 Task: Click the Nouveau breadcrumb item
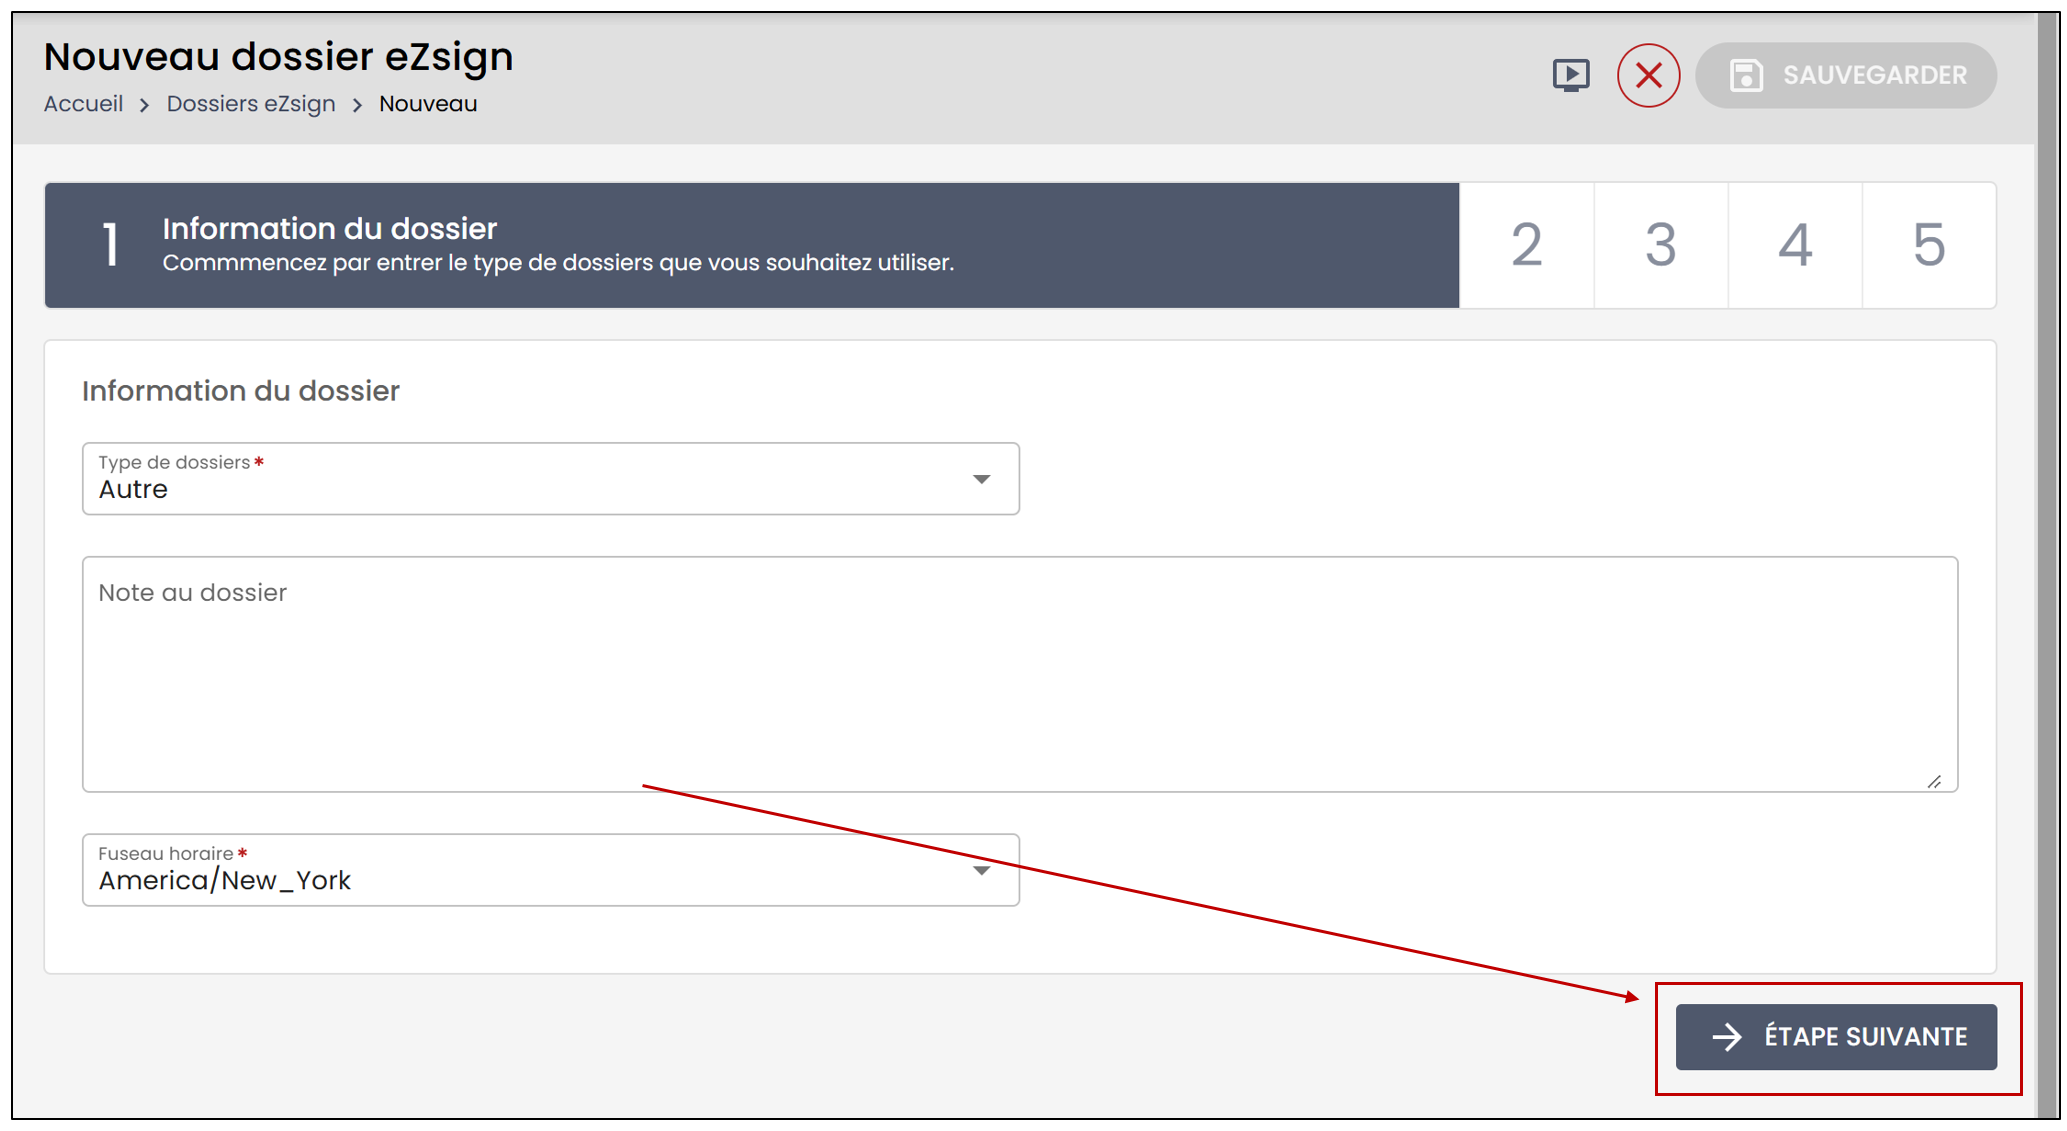tap(428, 104)
